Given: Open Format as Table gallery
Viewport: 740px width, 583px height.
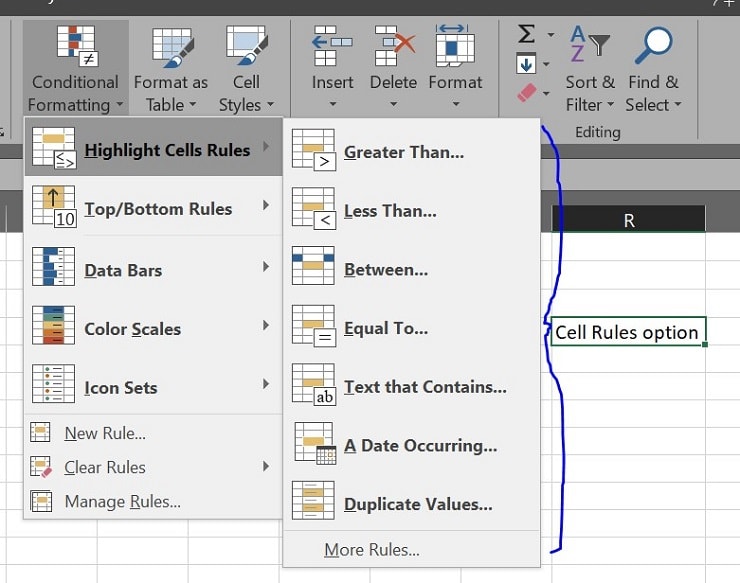Looking at the screenshot, I should click(x=171, y=47).
